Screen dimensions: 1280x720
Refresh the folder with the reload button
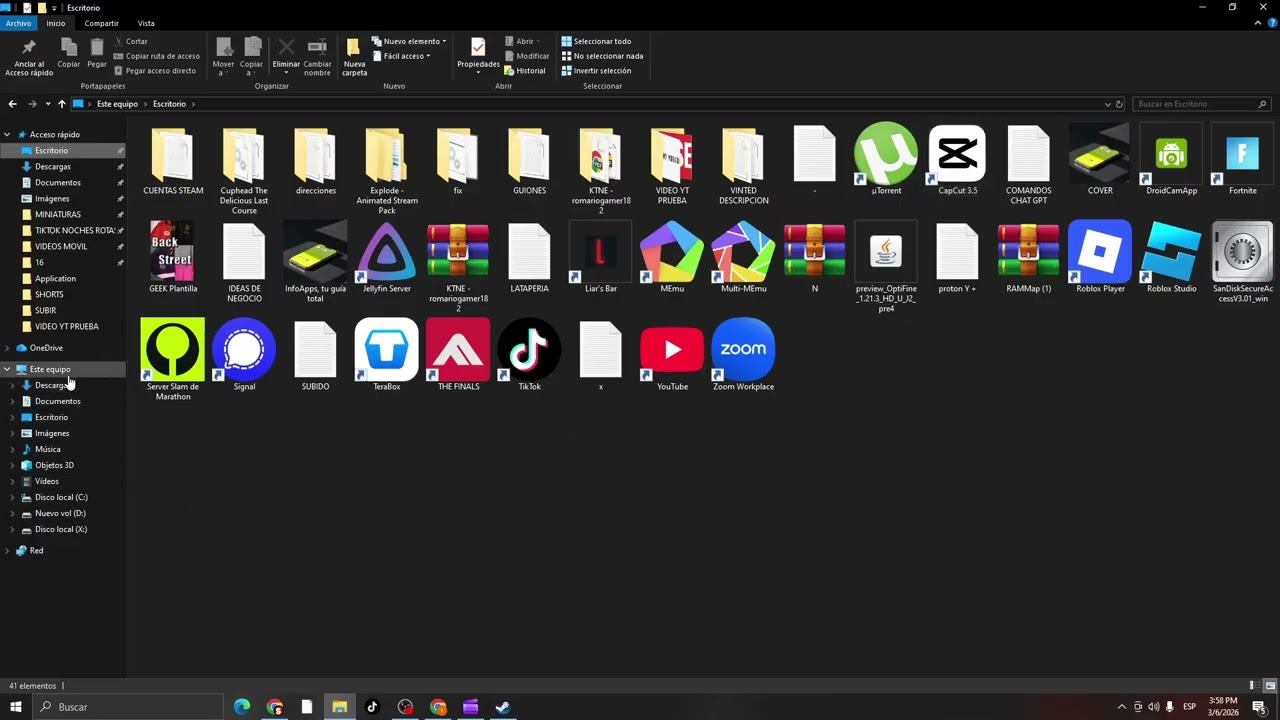point(1119,104)
